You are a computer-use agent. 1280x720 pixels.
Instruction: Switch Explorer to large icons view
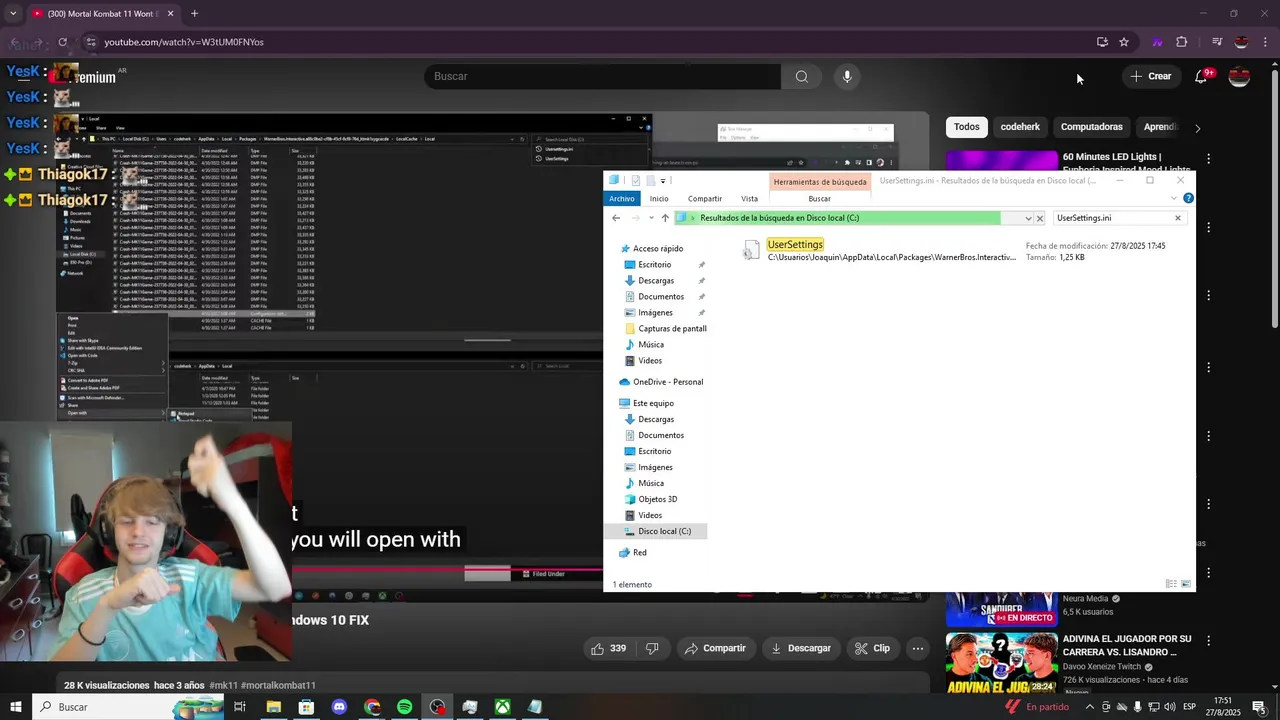coord(1186,584)
